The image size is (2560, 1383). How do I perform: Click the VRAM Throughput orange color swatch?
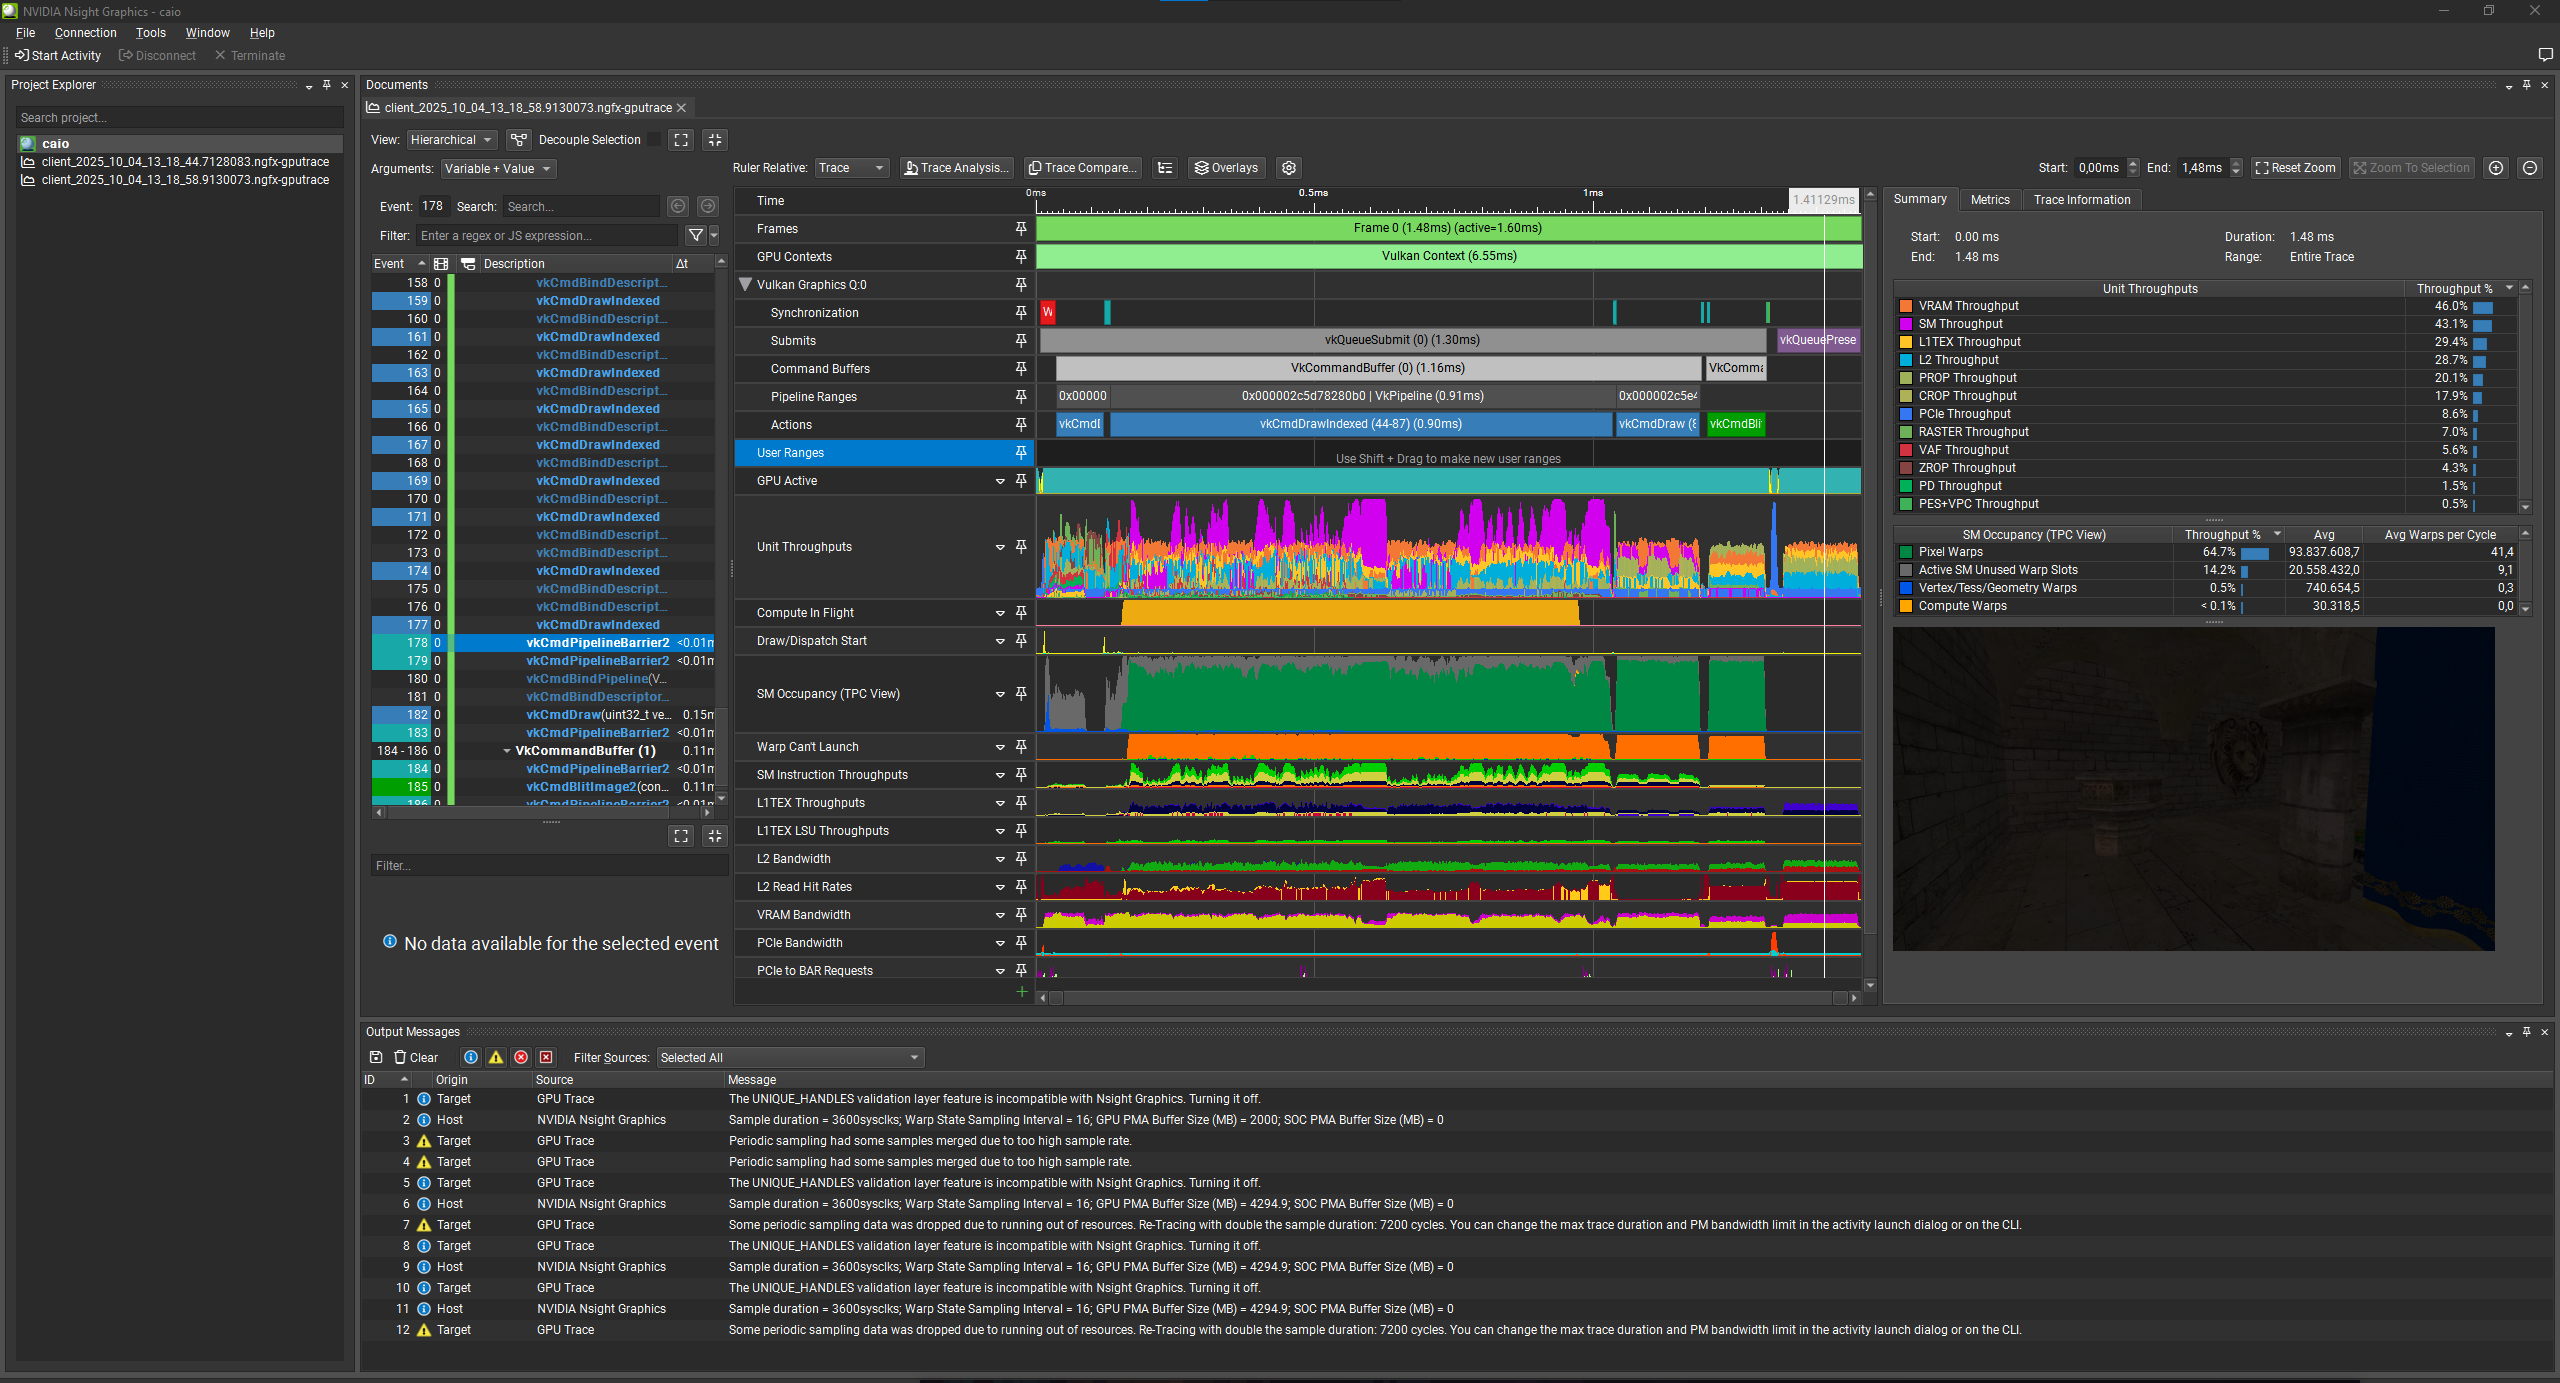[1906, 306]
